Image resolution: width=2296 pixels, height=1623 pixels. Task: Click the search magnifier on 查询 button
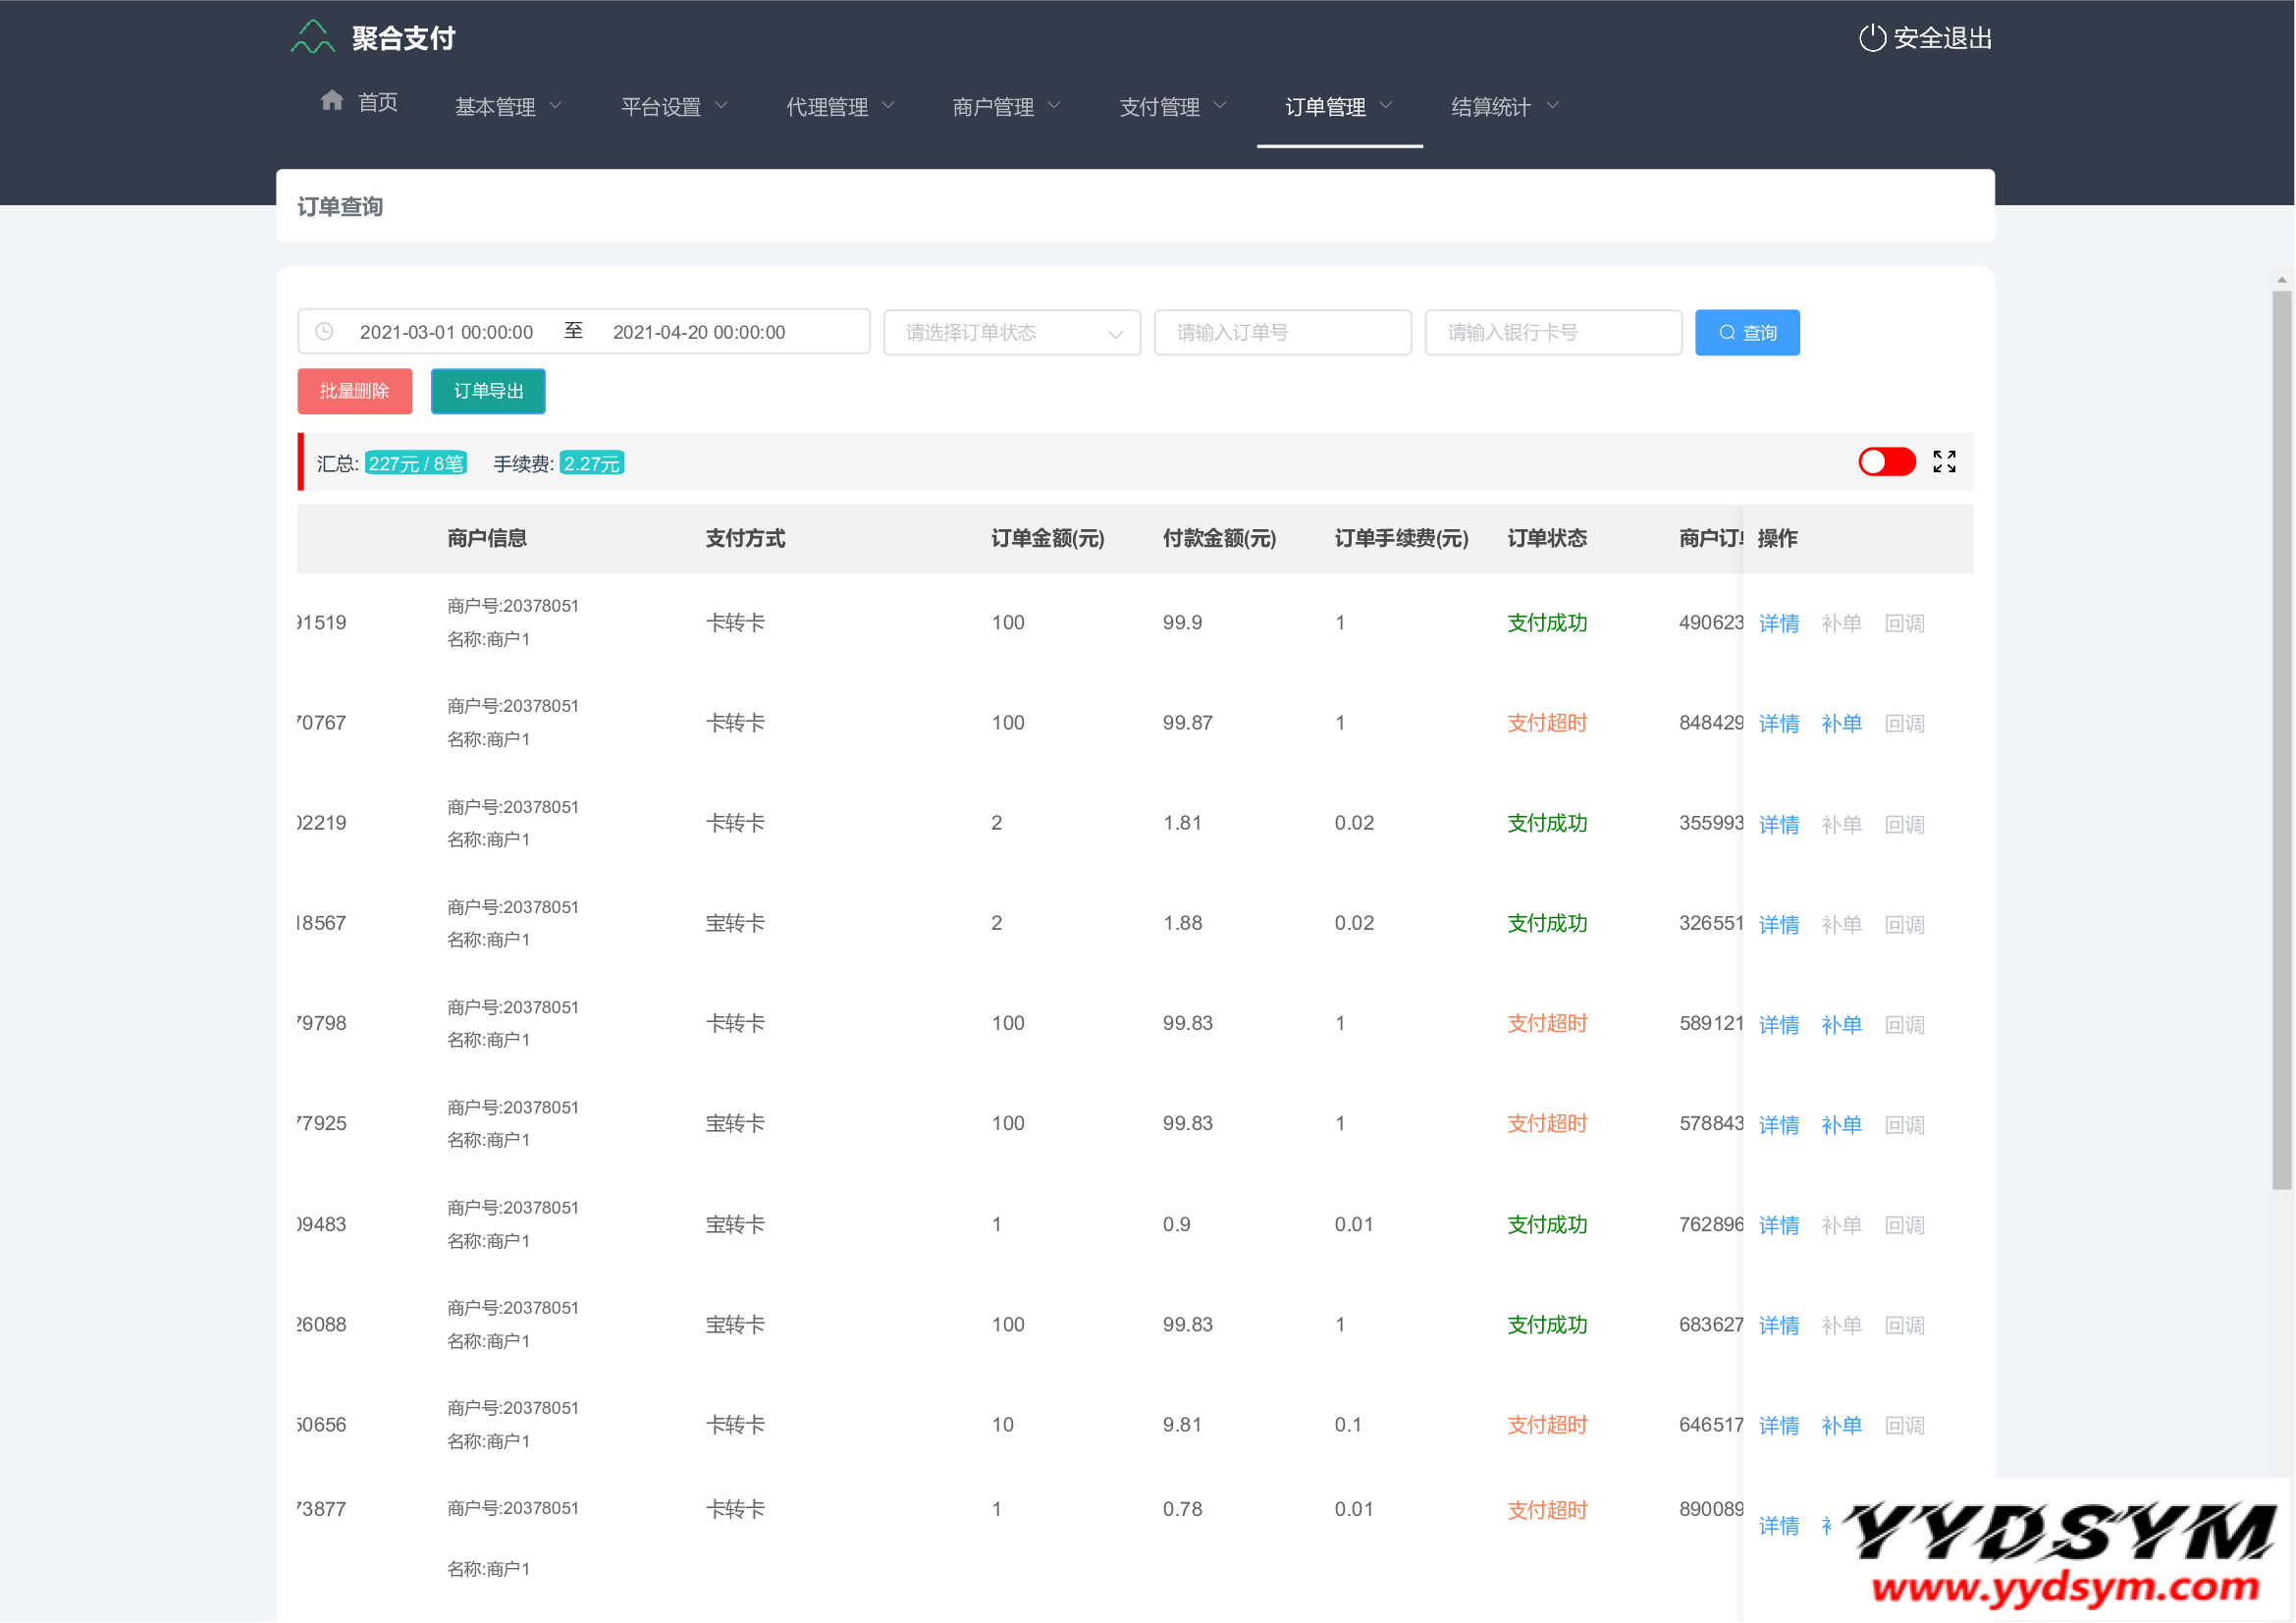coord(1727,333)
